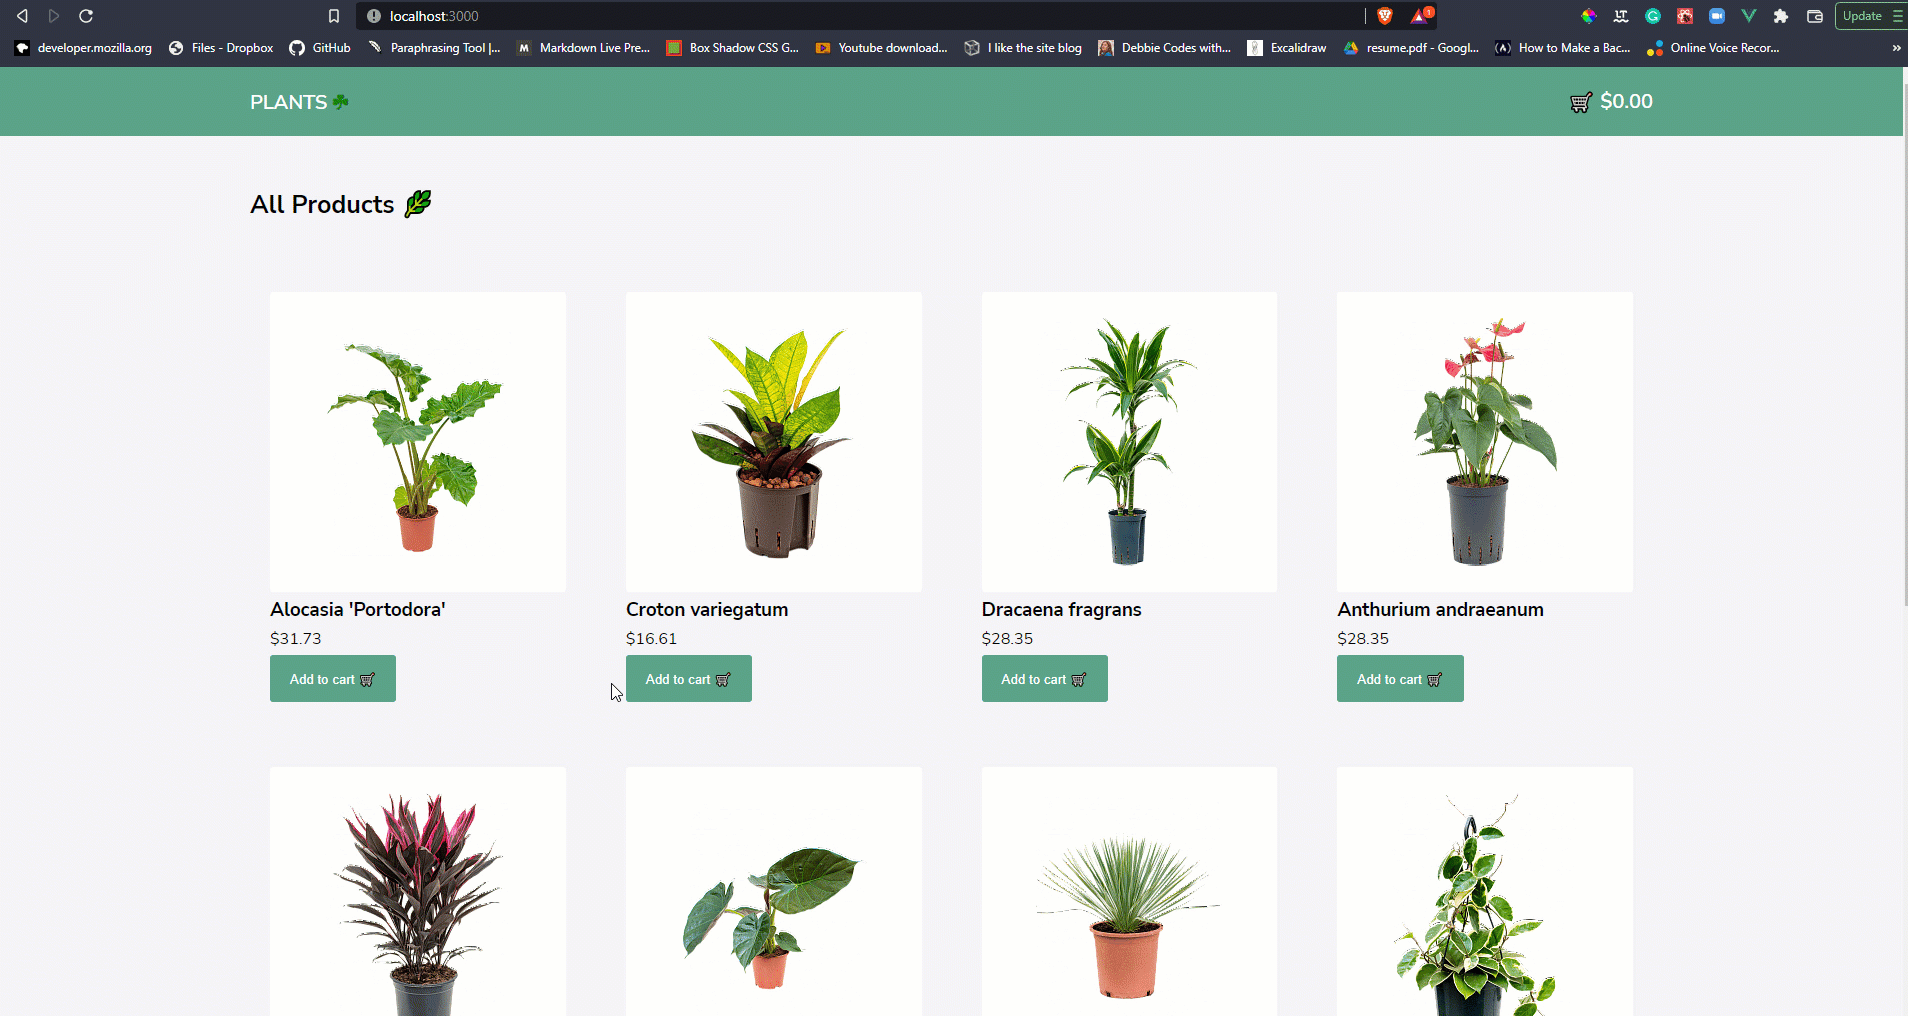Open the Files - Dropbox bookmark
The width and height of the screenshot is (1908, 1016).
(221, 48)
